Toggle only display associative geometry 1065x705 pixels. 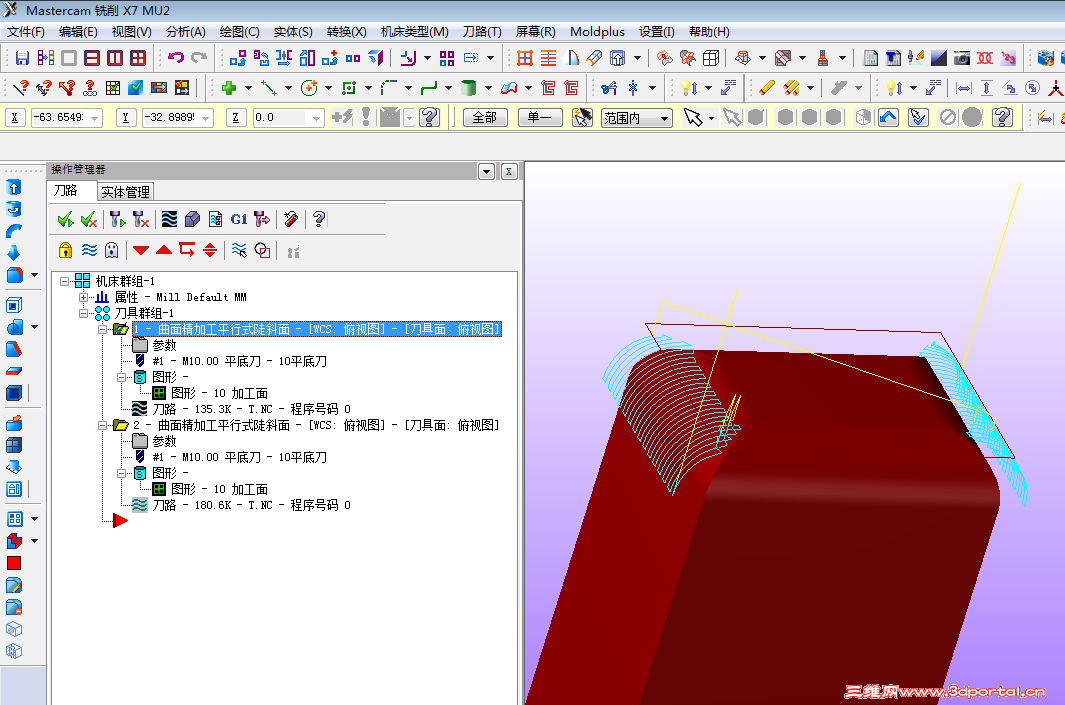[x=262, y=251]
